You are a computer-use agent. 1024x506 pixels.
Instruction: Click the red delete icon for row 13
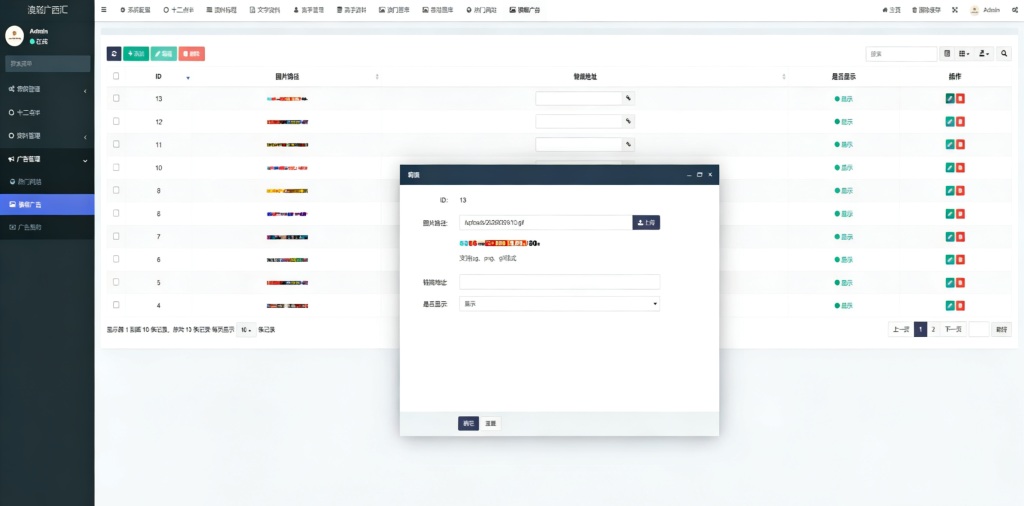961,99
